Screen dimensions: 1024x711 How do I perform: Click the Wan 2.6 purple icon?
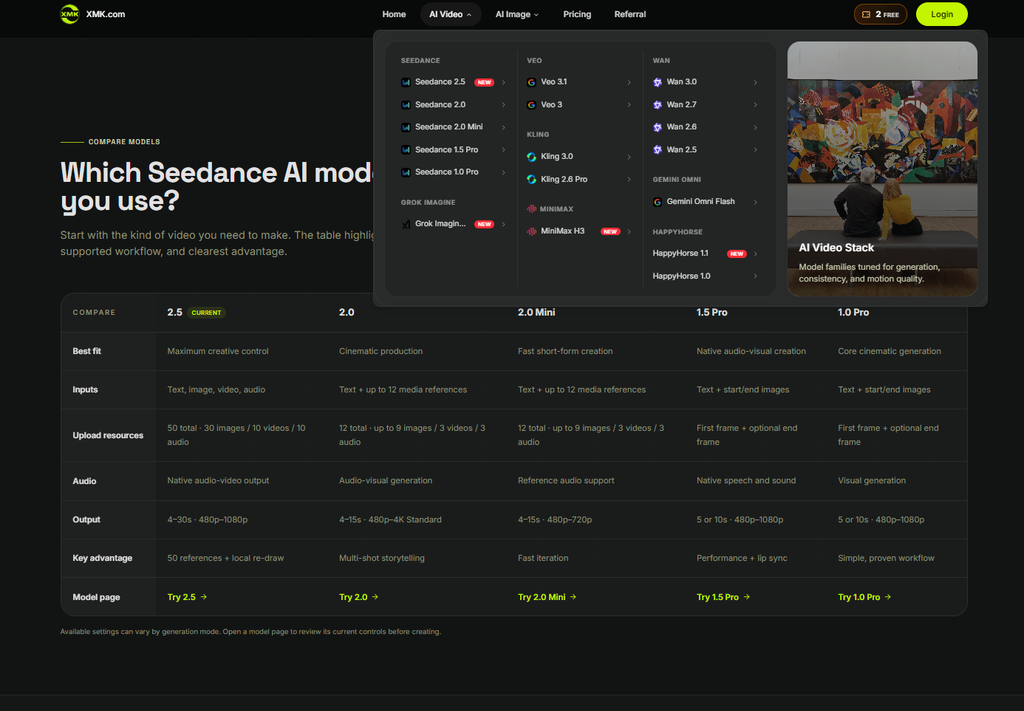[x=658, y=127]
